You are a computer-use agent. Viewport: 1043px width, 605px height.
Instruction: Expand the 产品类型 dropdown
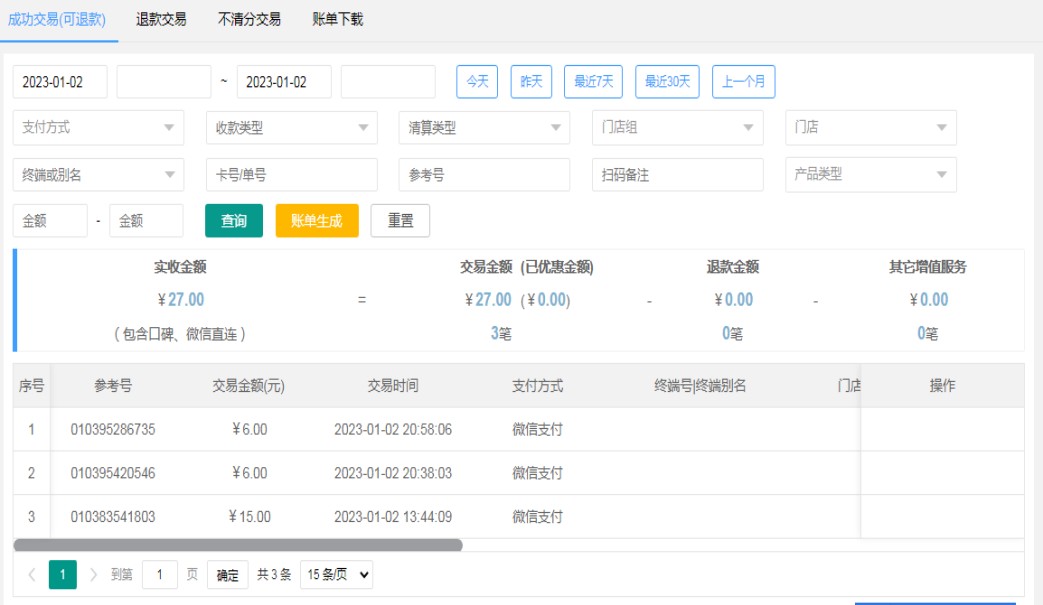point(870,175)
